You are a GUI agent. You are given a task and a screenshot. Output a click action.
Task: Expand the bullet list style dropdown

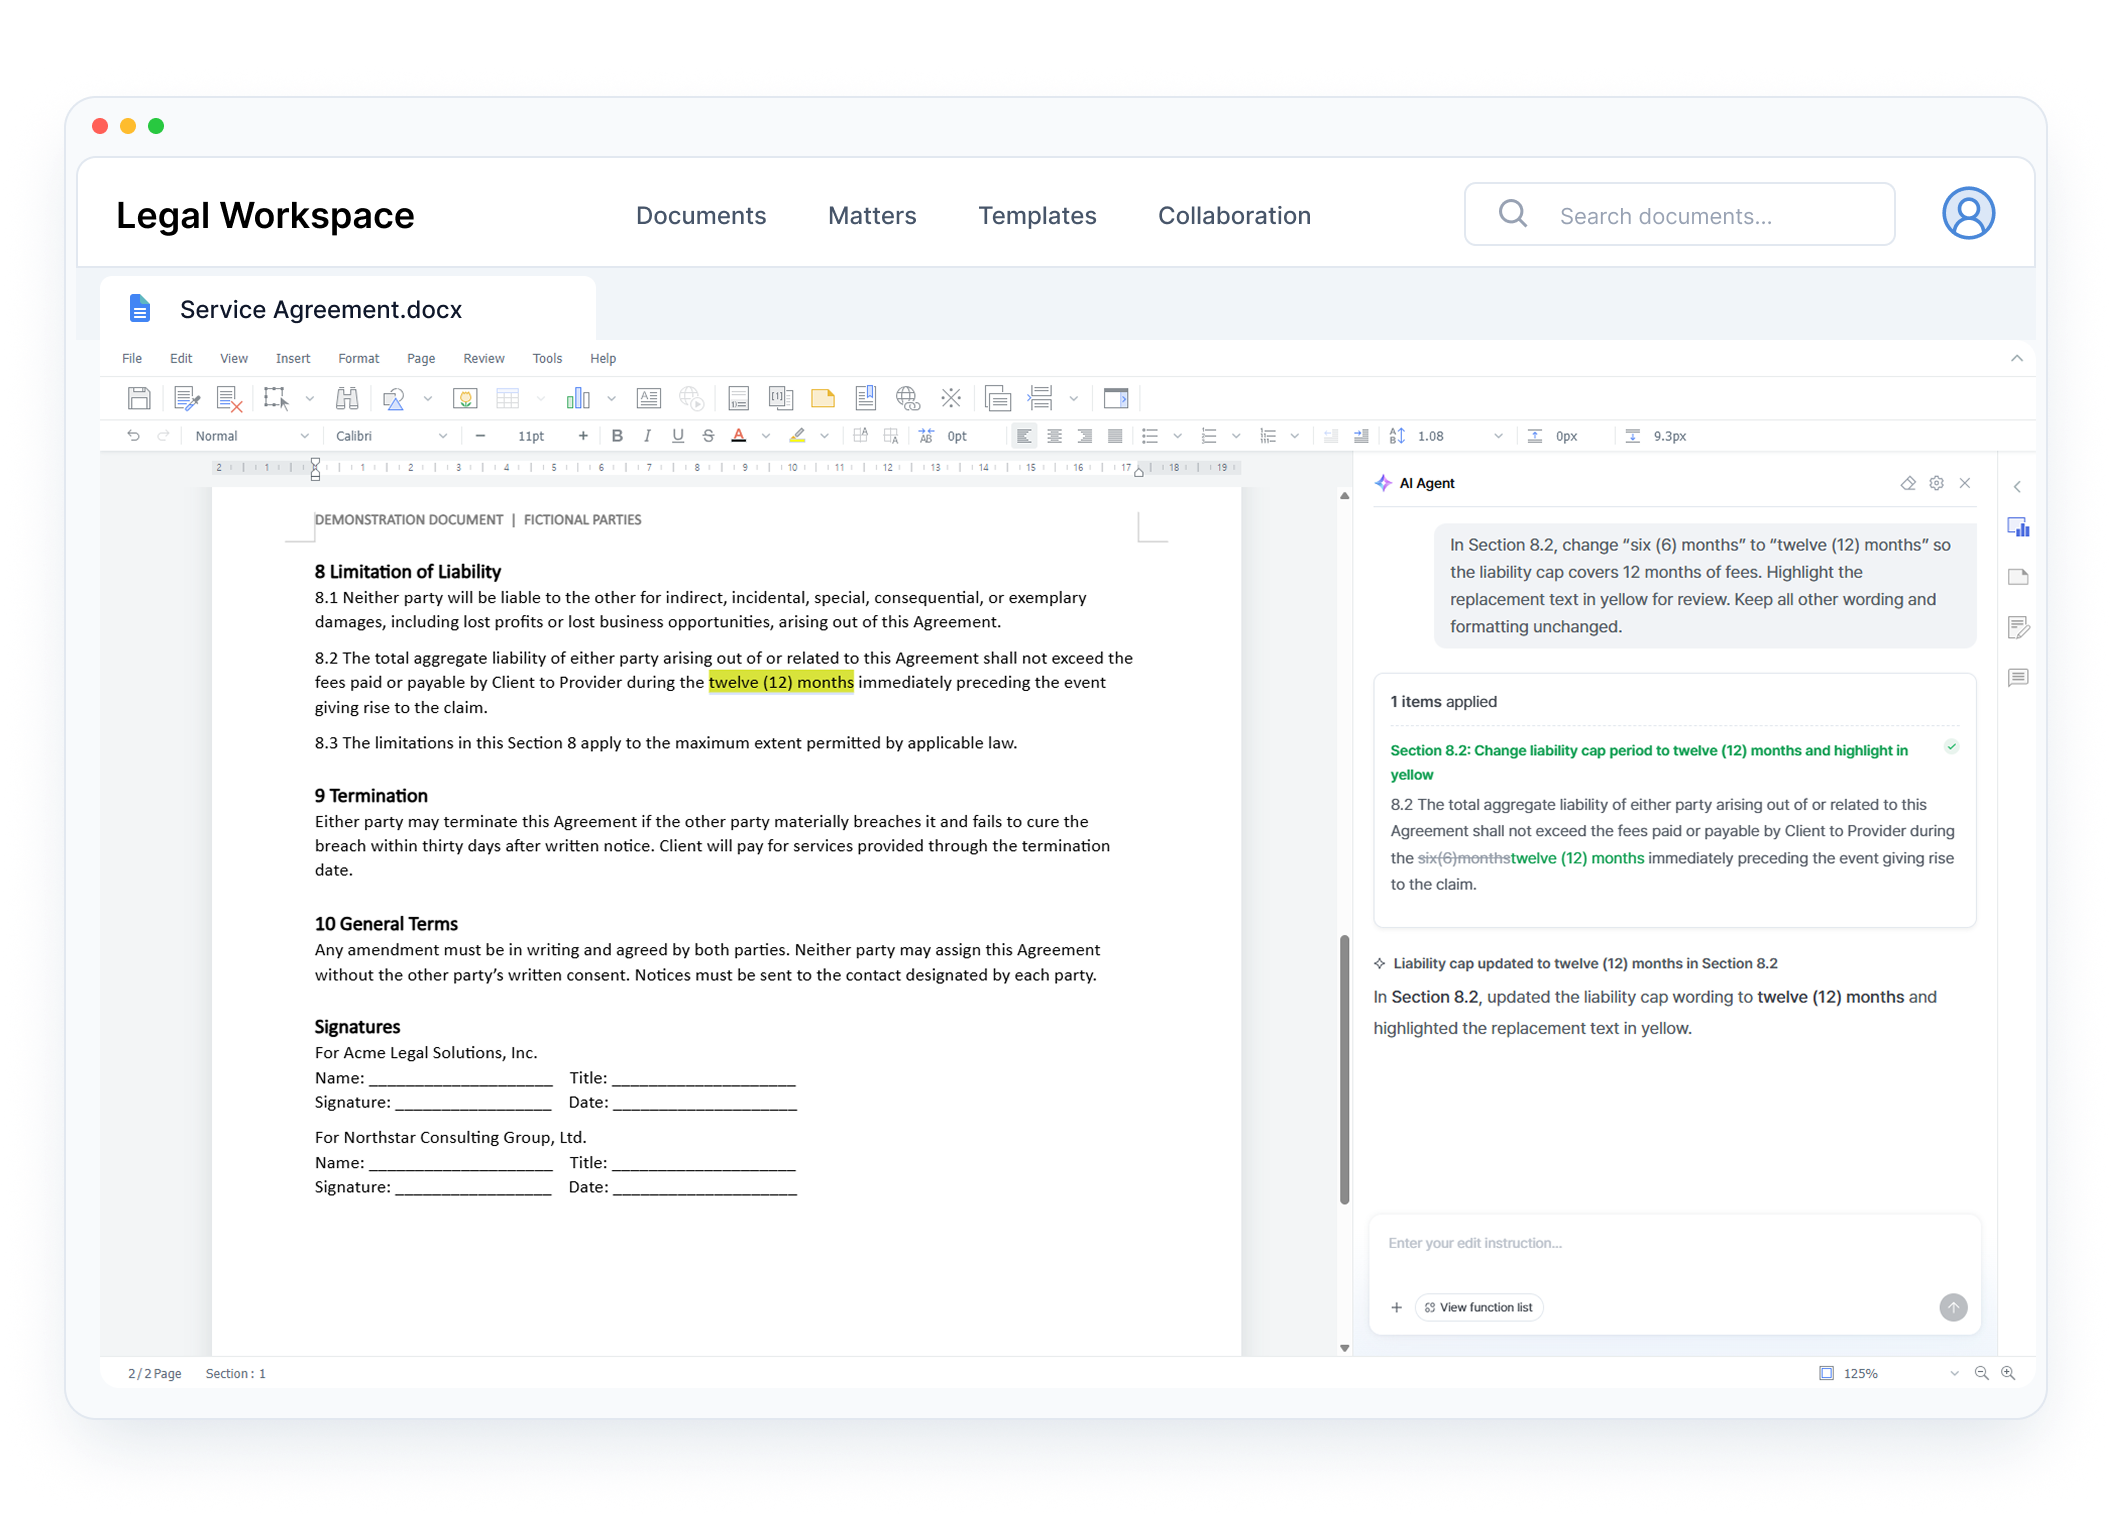tap(1178, 436)
